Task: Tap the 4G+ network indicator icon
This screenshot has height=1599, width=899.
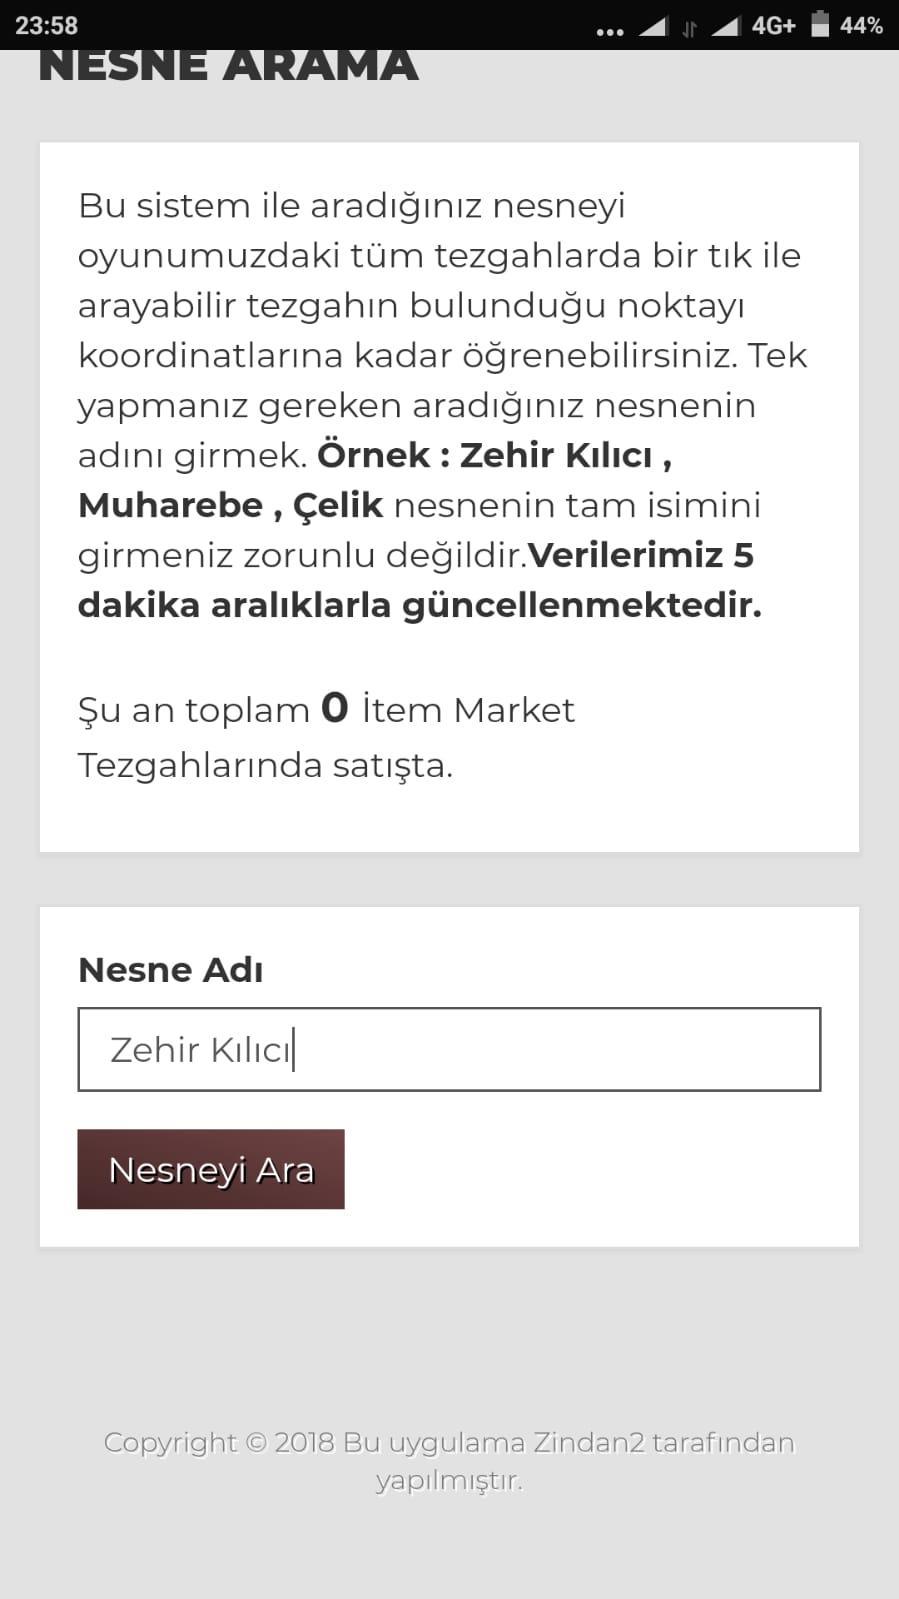Action: (771, 27)
